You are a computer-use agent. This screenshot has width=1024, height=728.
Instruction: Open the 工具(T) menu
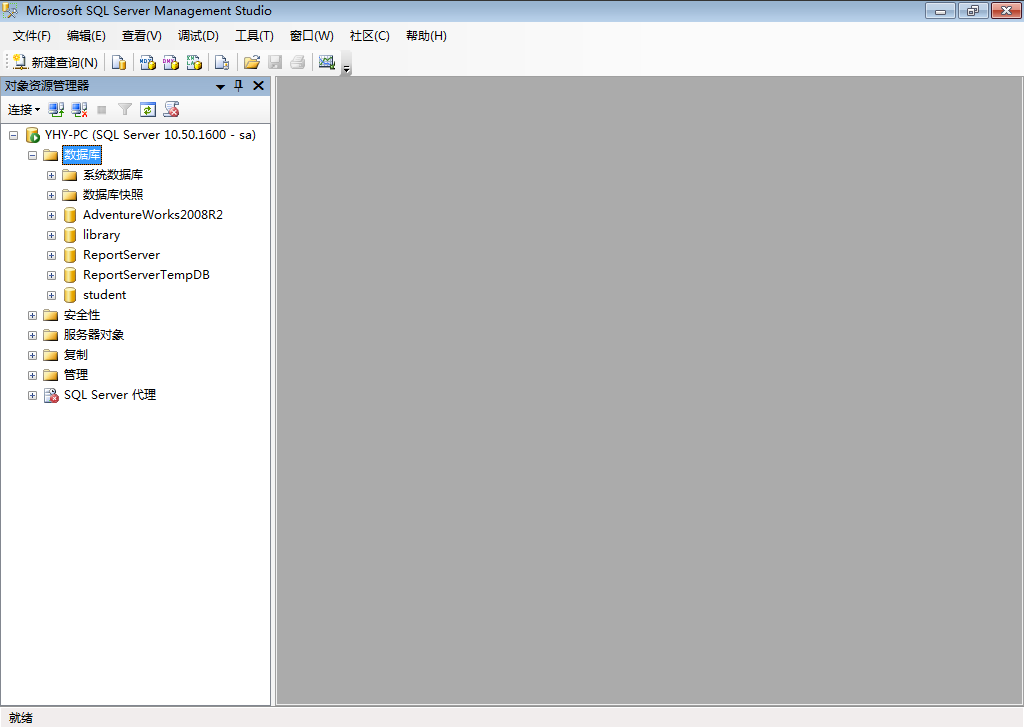254,36
